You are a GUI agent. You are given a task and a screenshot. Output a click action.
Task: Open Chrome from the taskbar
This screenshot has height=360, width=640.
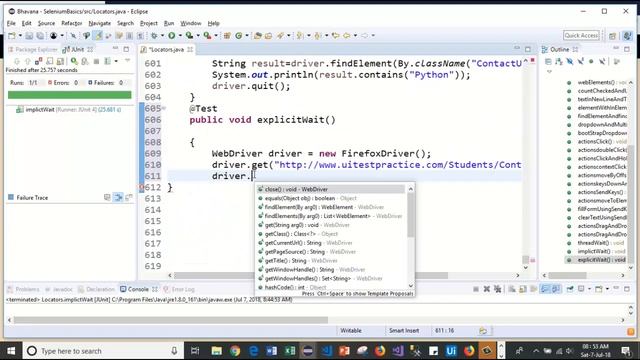tap(235, 351)
